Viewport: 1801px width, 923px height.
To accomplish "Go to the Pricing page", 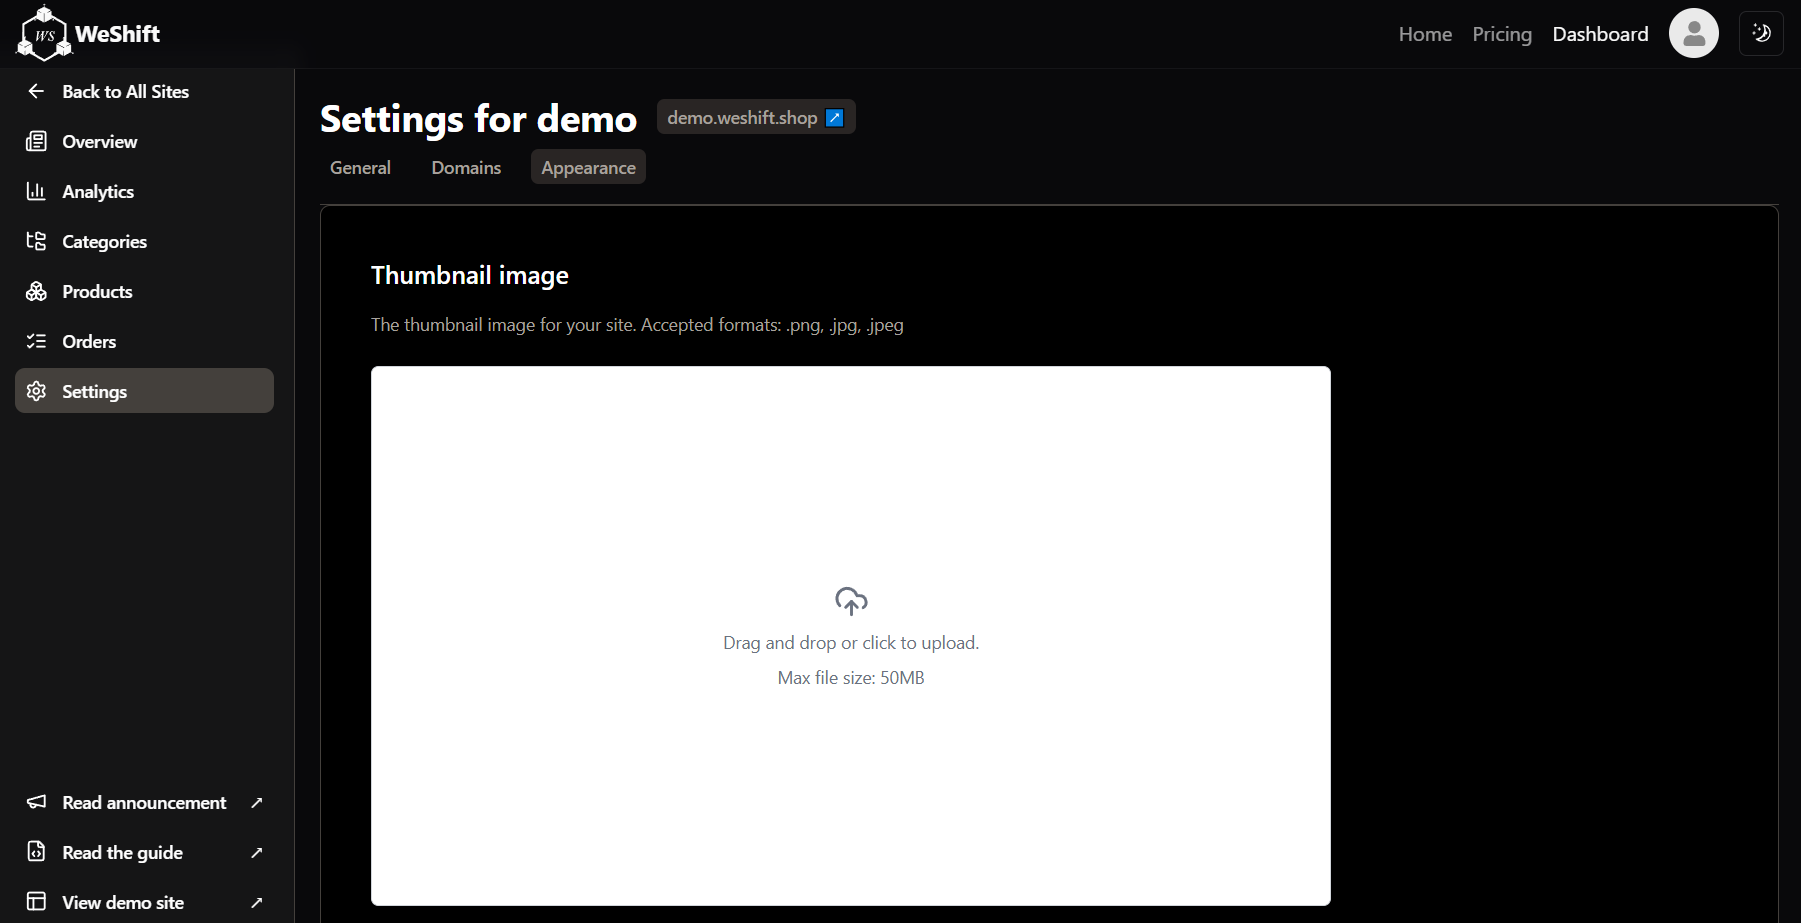I will (1502, 34).
